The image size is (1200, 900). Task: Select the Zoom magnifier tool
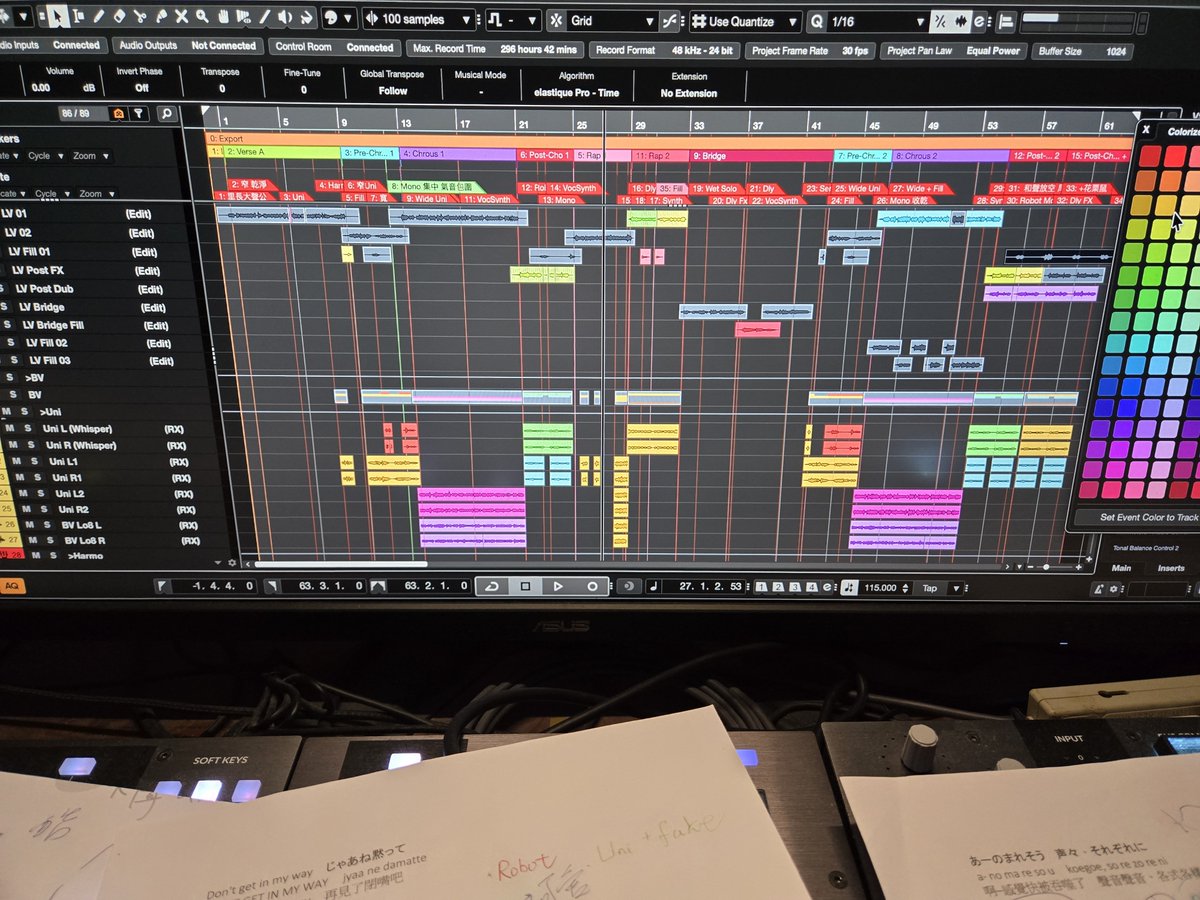point(202,17)
